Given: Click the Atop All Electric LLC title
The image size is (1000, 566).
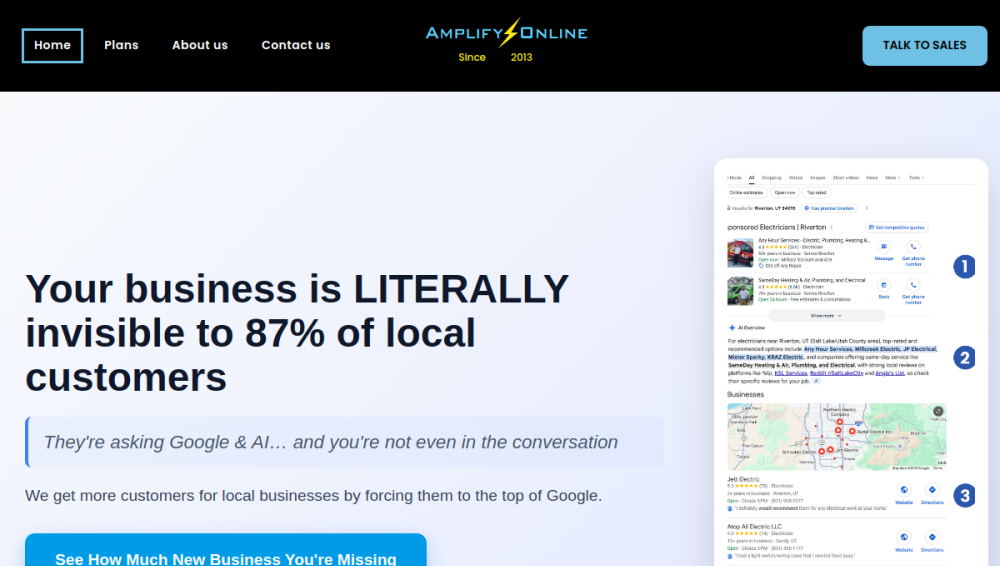Looking at the screenshot, I should point(754,527).
